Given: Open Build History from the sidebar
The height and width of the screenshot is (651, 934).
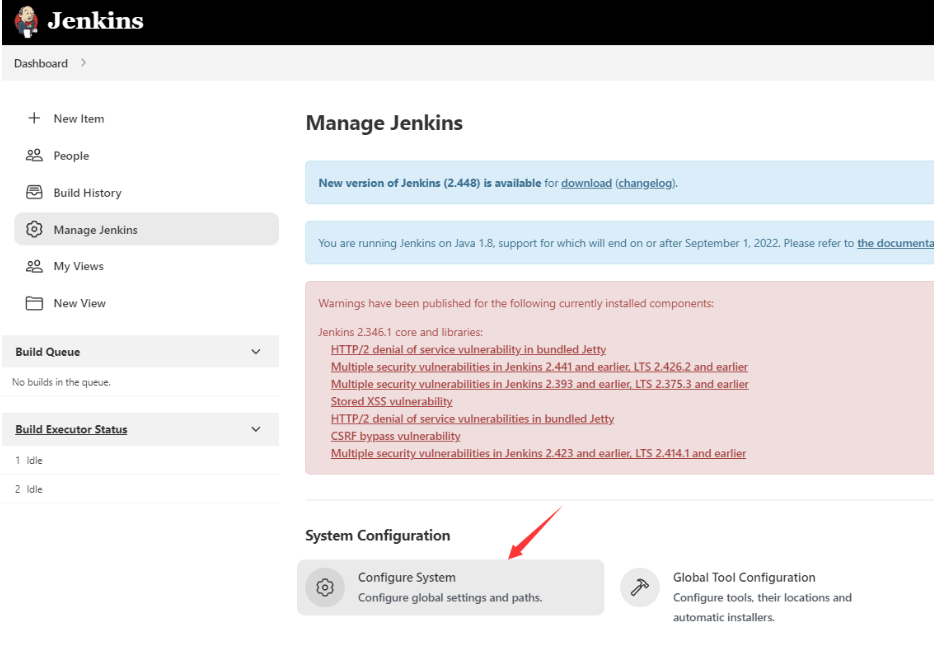Looking at the screenshot, I should [87, 192].
